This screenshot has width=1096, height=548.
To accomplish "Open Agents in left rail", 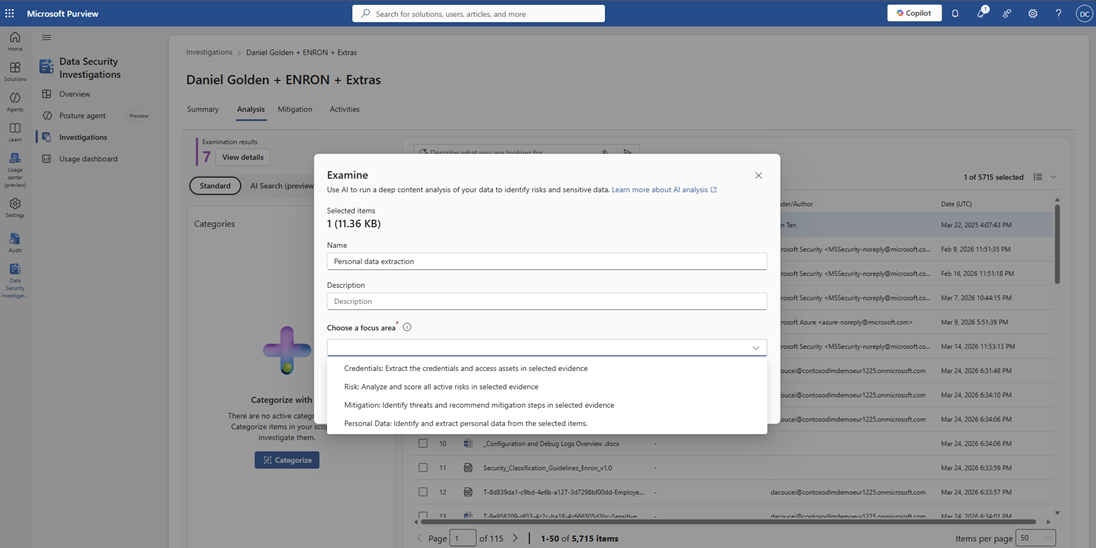I will (x=15, y=101).
